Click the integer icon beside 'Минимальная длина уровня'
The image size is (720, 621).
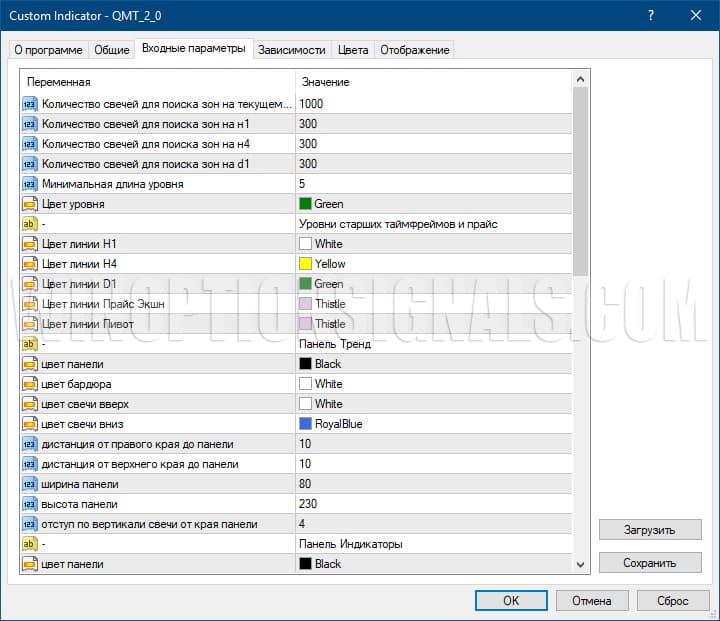(29, 184)
